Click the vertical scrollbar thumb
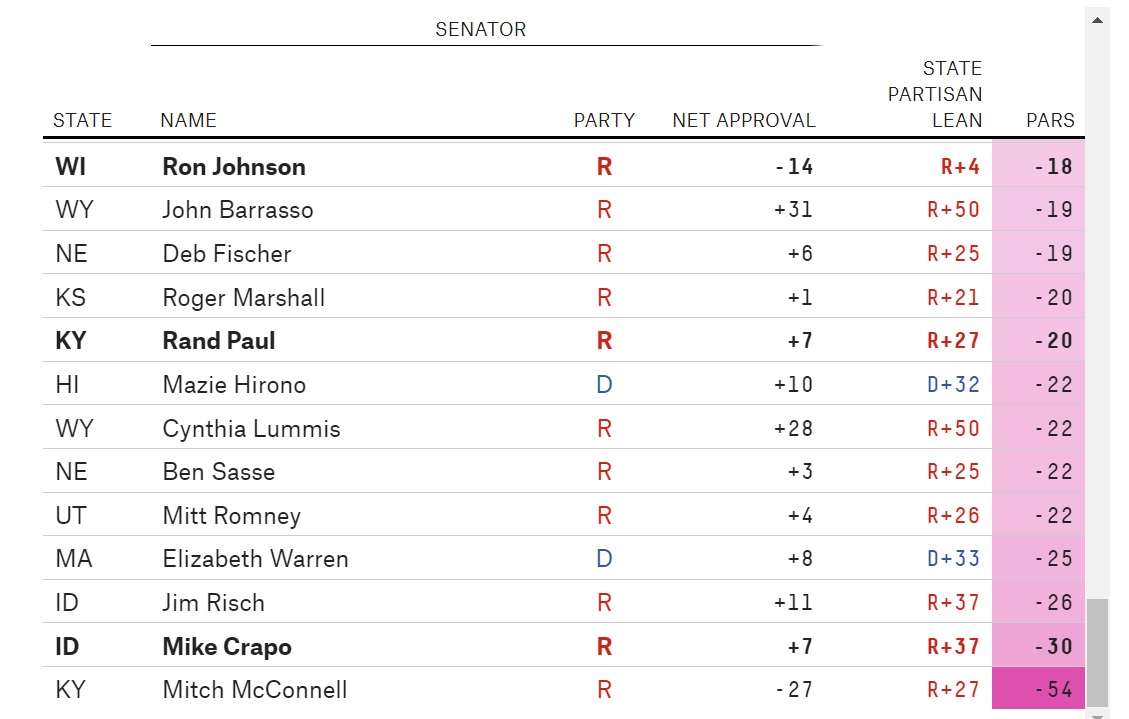Image resolution: width=1129 pixels, height=719 pixels. pyautogui.click(x=1097, y=651)
